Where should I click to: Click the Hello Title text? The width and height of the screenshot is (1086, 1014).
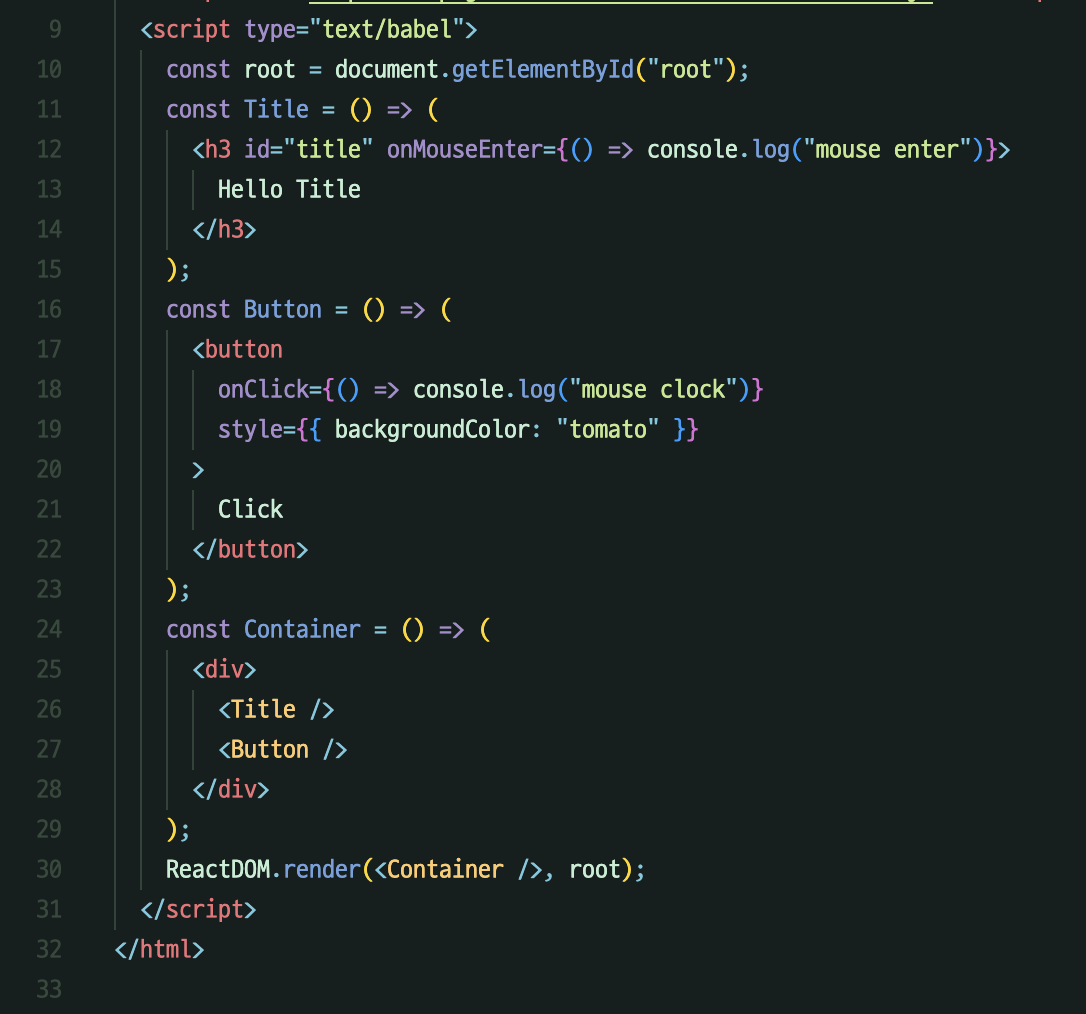[289, 190]
